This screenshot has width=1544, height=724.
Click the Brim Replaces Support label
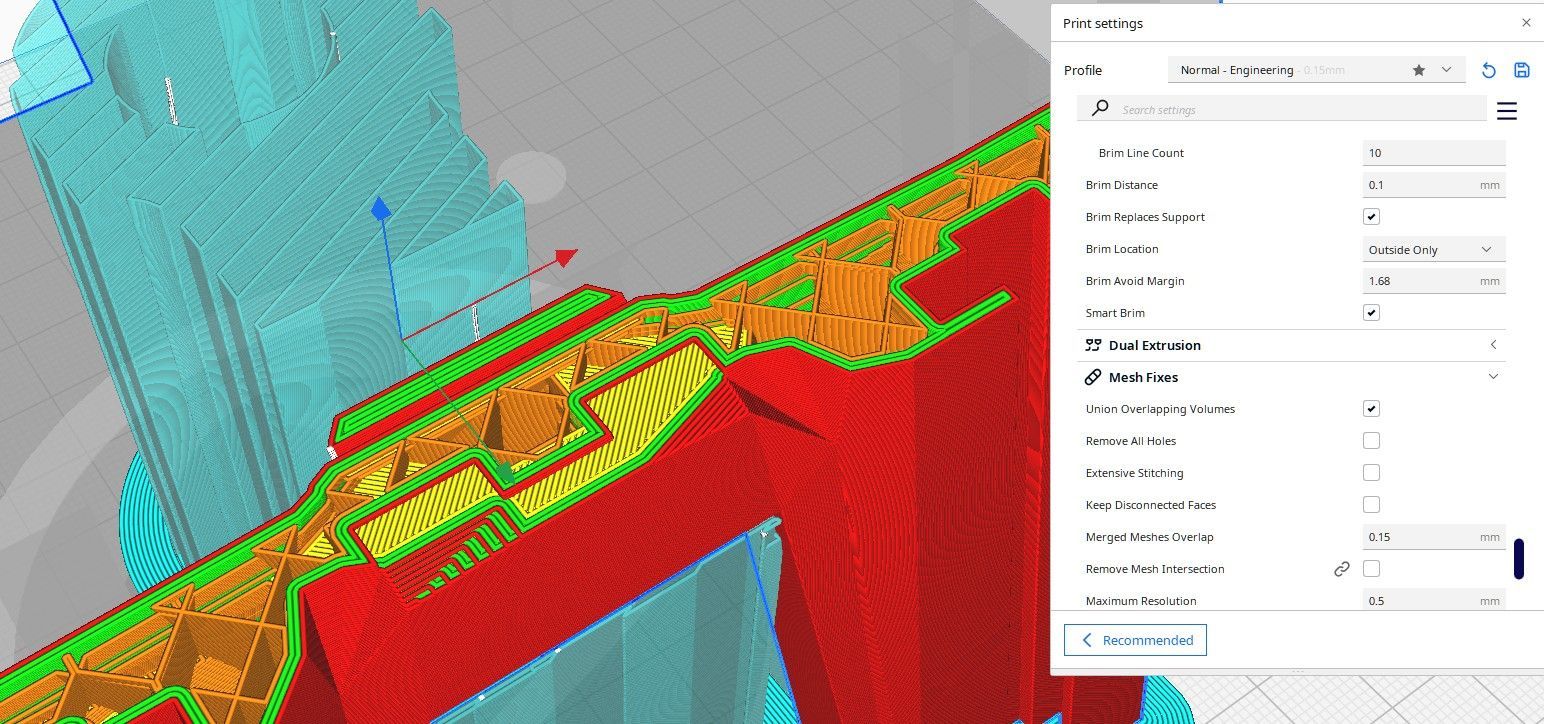coord(1145,217)
